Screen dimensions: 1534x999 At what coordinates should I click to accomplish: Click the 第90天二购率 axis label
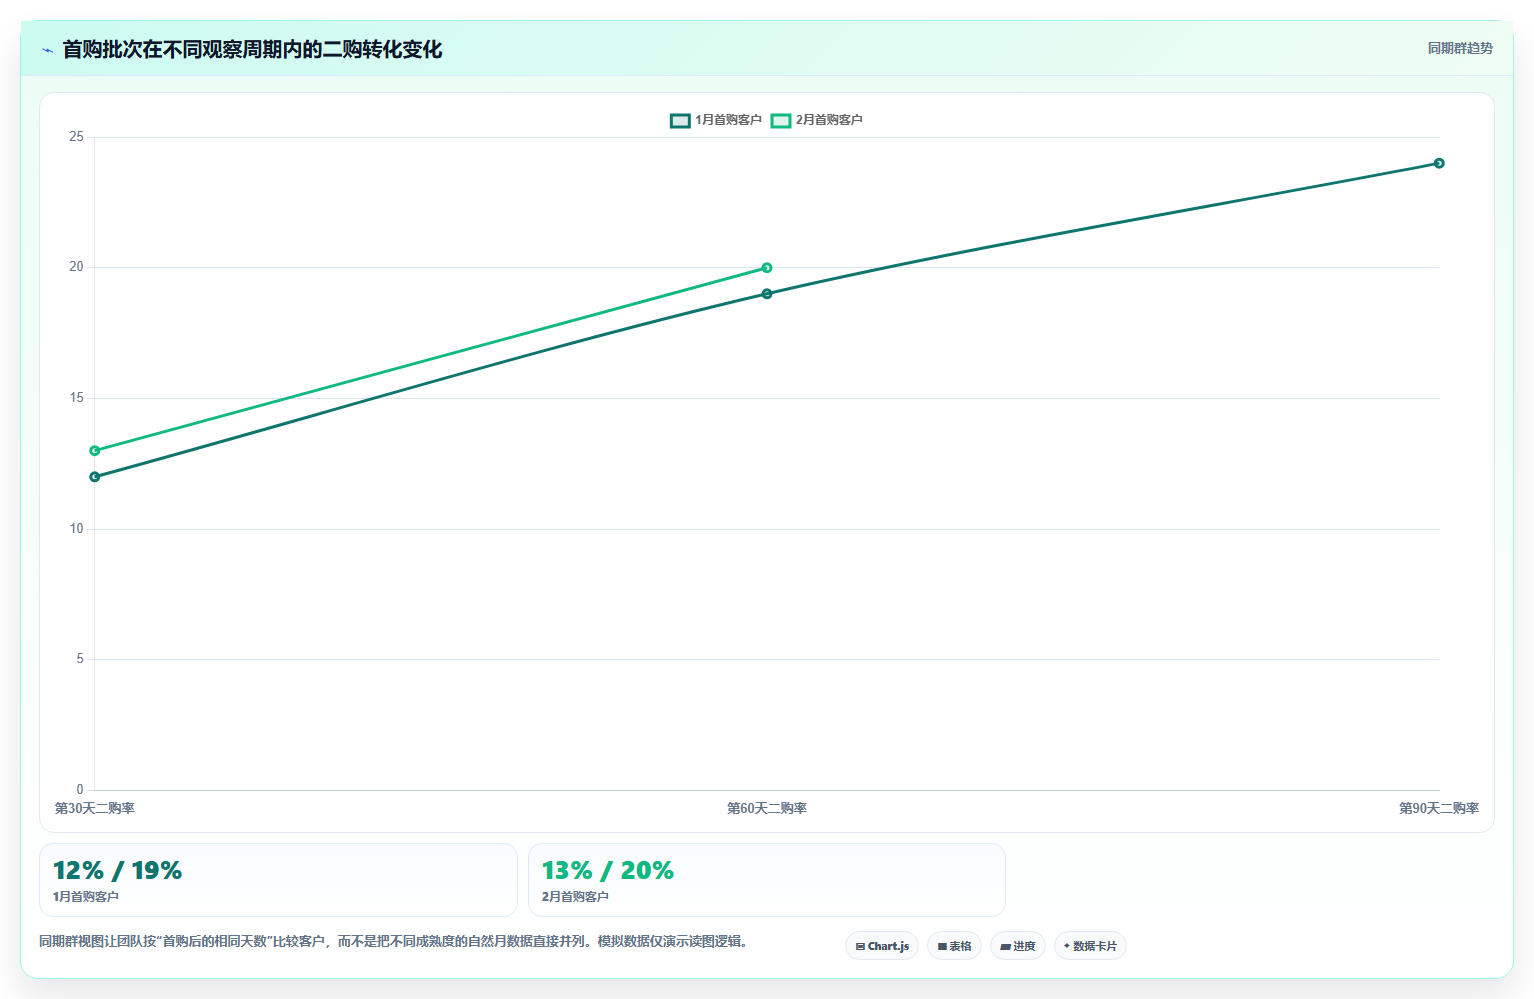1439,808
